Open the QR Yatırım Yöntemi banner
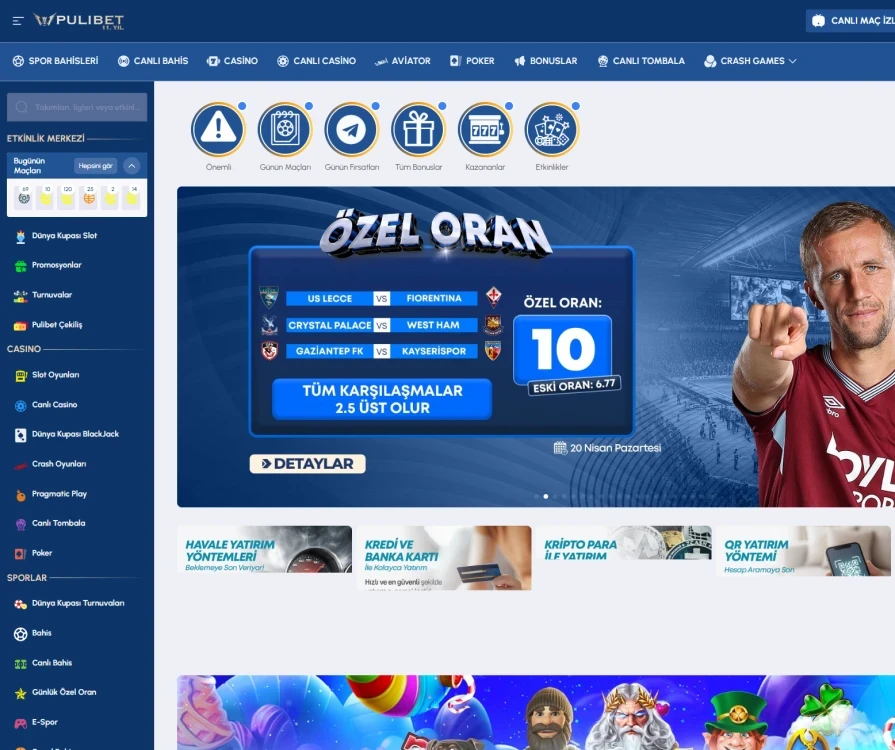 pos(803,551)
